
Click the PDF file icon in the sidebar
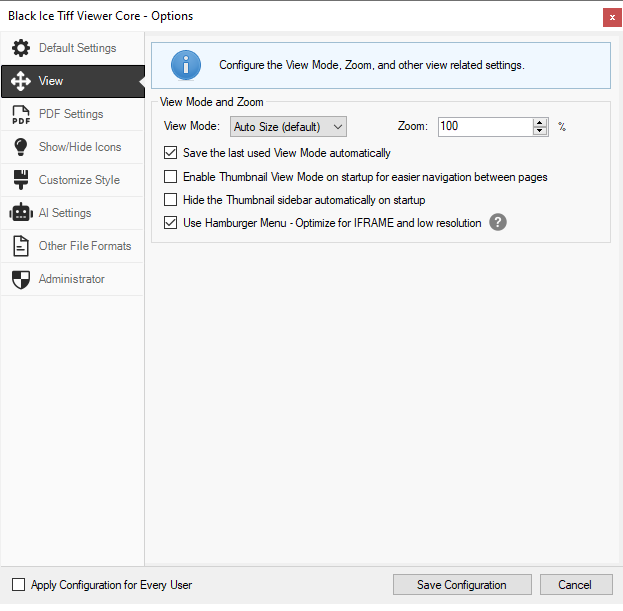pyautogui.click(x=21, y=114)
